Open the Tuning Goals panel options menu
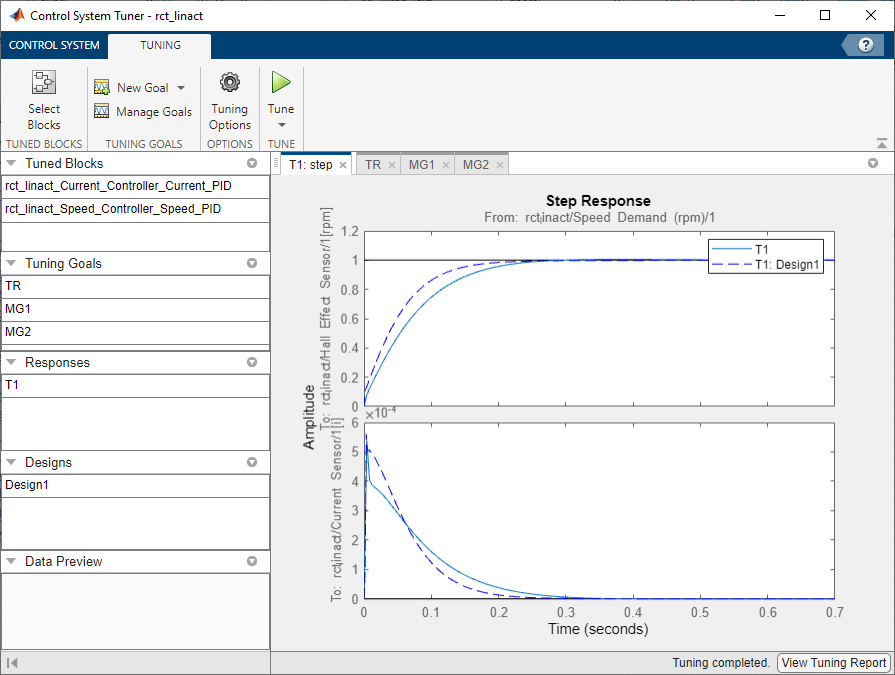 click(252, 264)
